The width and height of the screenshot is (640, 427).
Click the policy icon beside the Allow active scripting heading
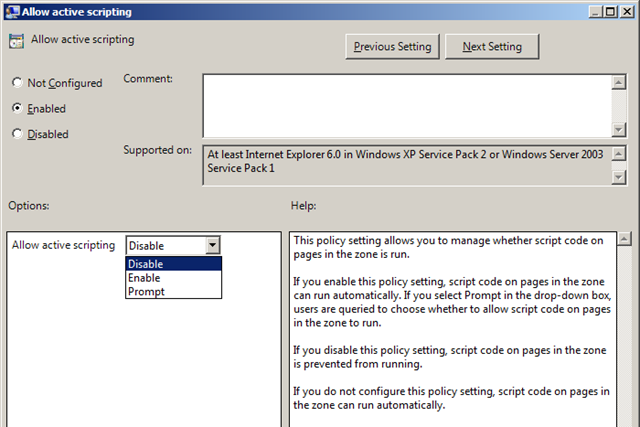15,41
